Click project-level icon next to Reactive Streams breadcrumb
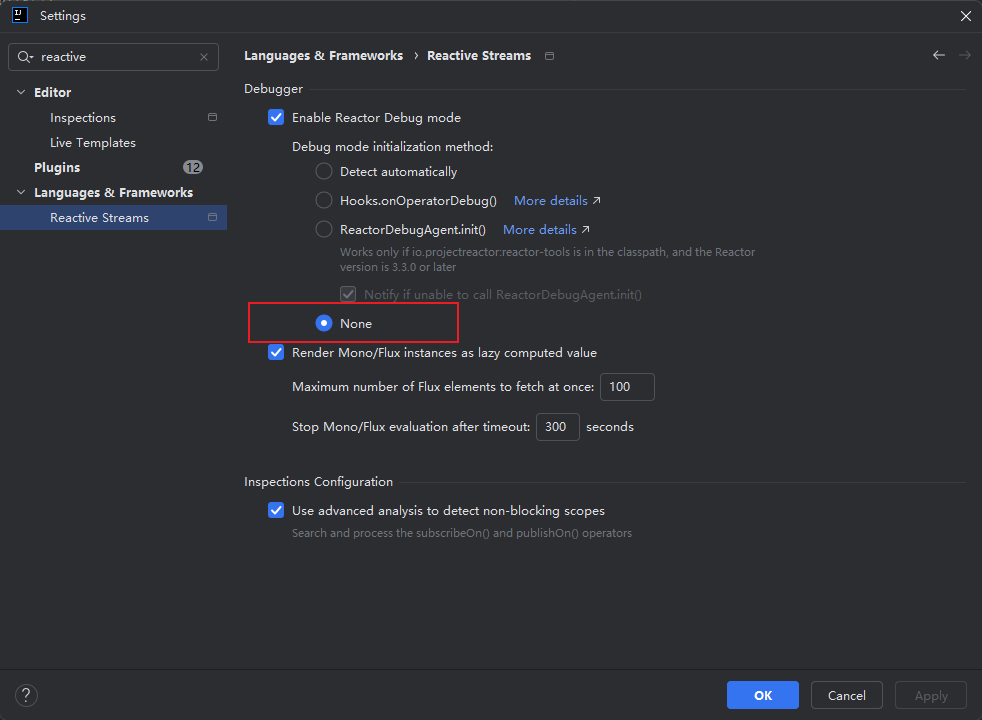This screenshot has height=720, width=982. click(549, 56)
